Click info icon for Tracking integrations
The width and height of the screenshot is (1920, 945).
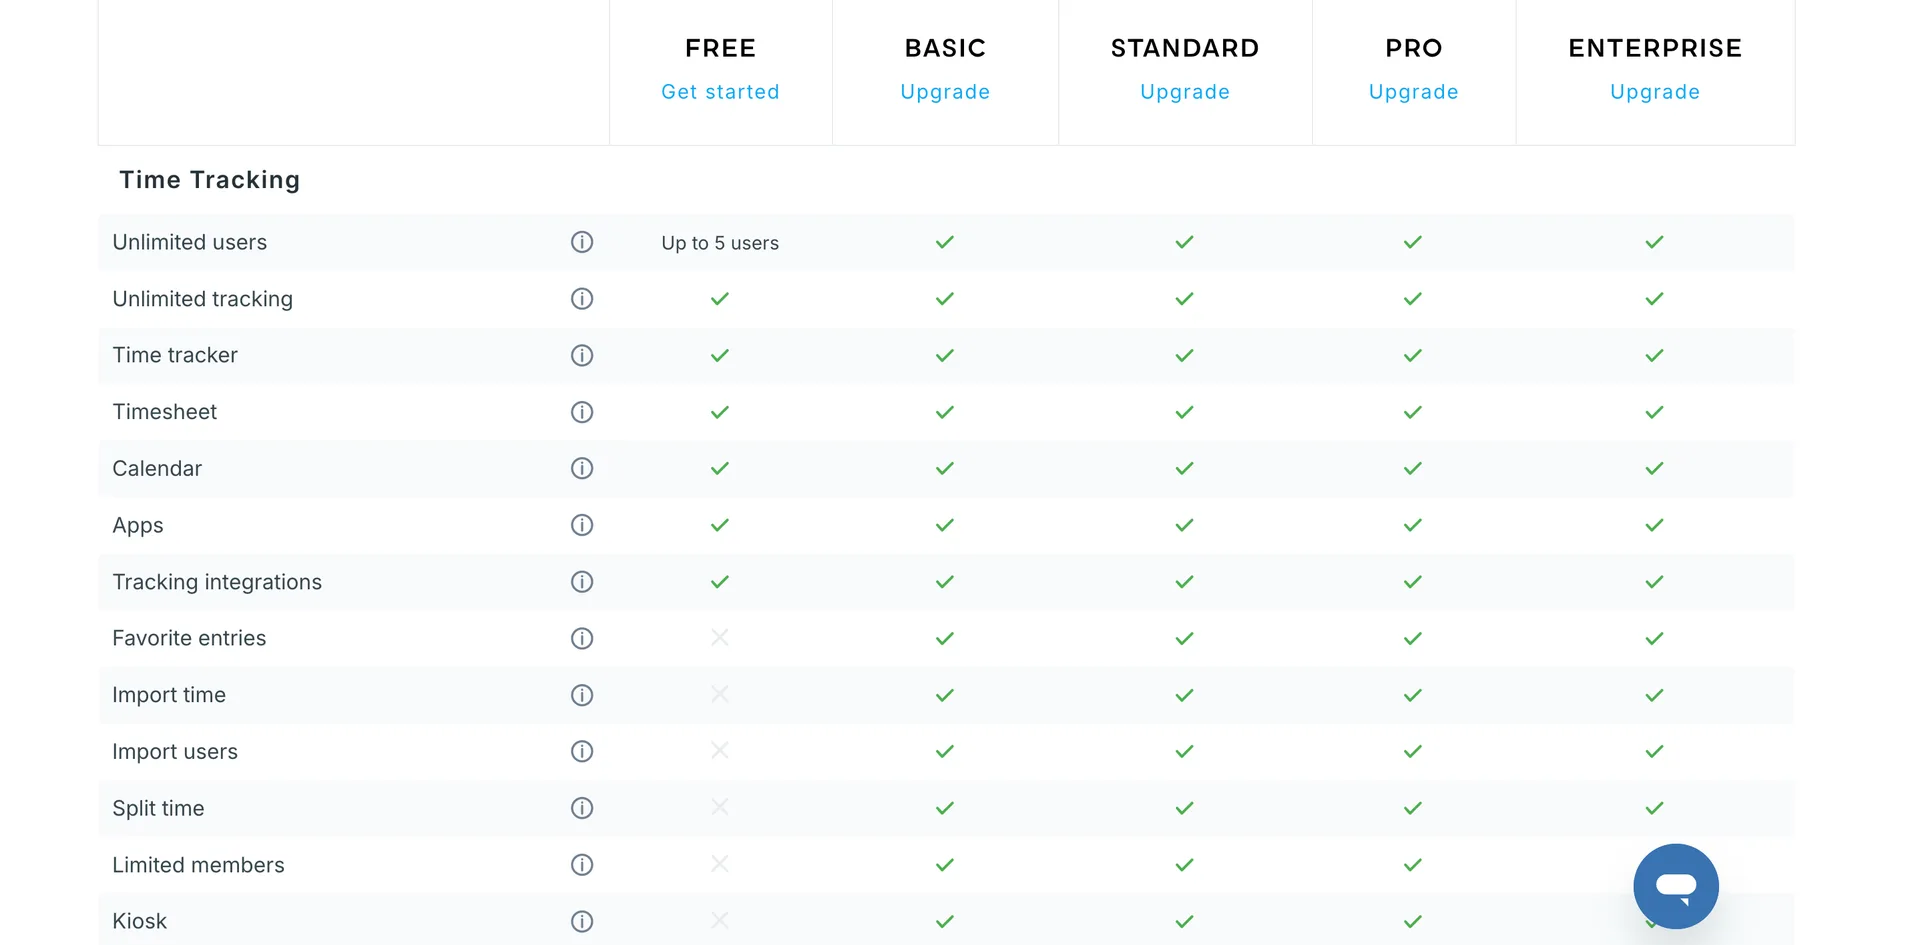582,582
